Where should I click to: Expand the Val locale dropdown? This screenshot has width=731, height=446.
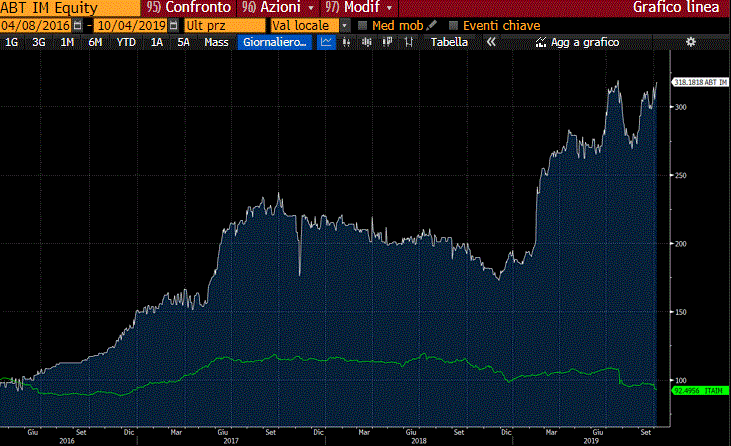[345, 25]
